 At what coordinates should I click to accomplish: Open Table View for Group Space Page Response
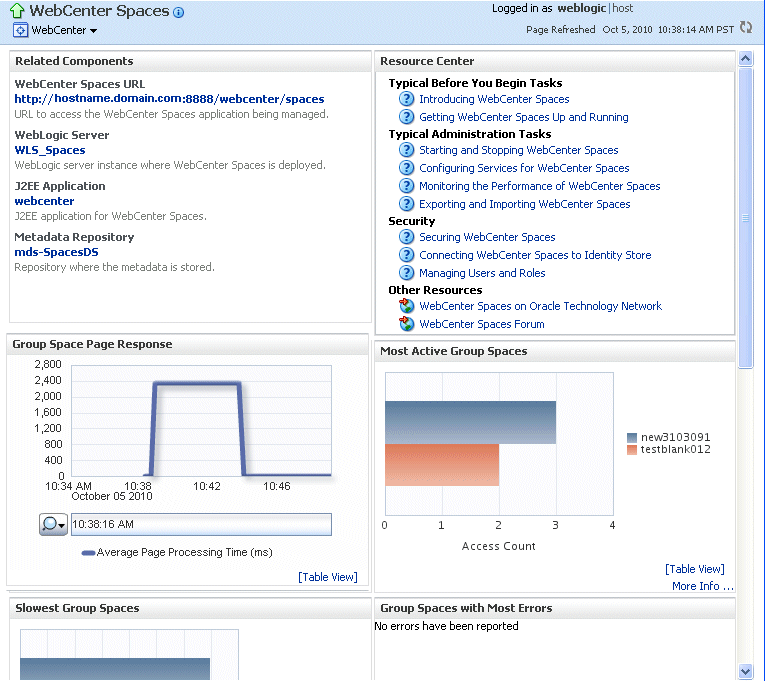tap(328, 577)
